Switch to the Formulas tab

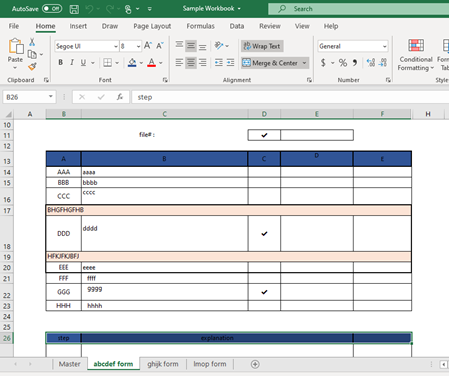tap(200, 26)
